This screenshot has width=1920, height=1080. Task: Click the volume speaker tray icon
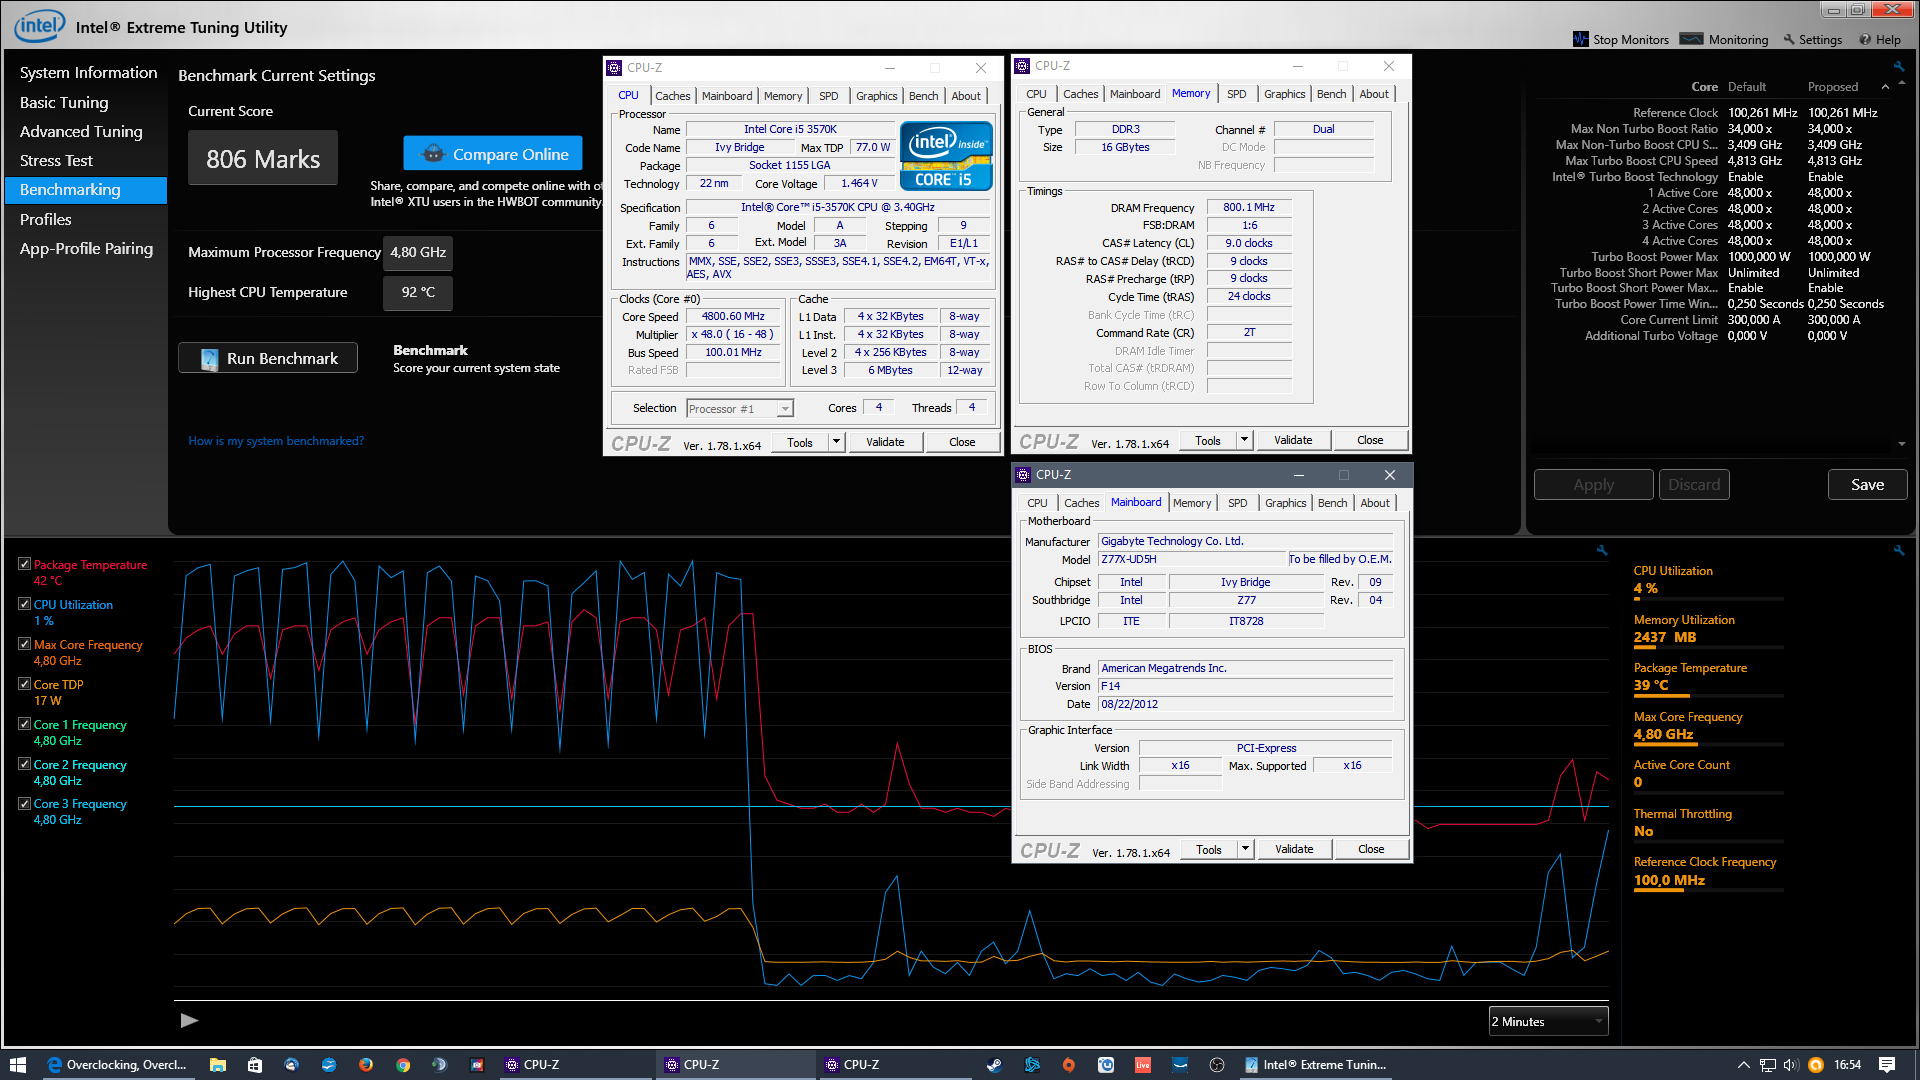click(x=1791, y=1064)
